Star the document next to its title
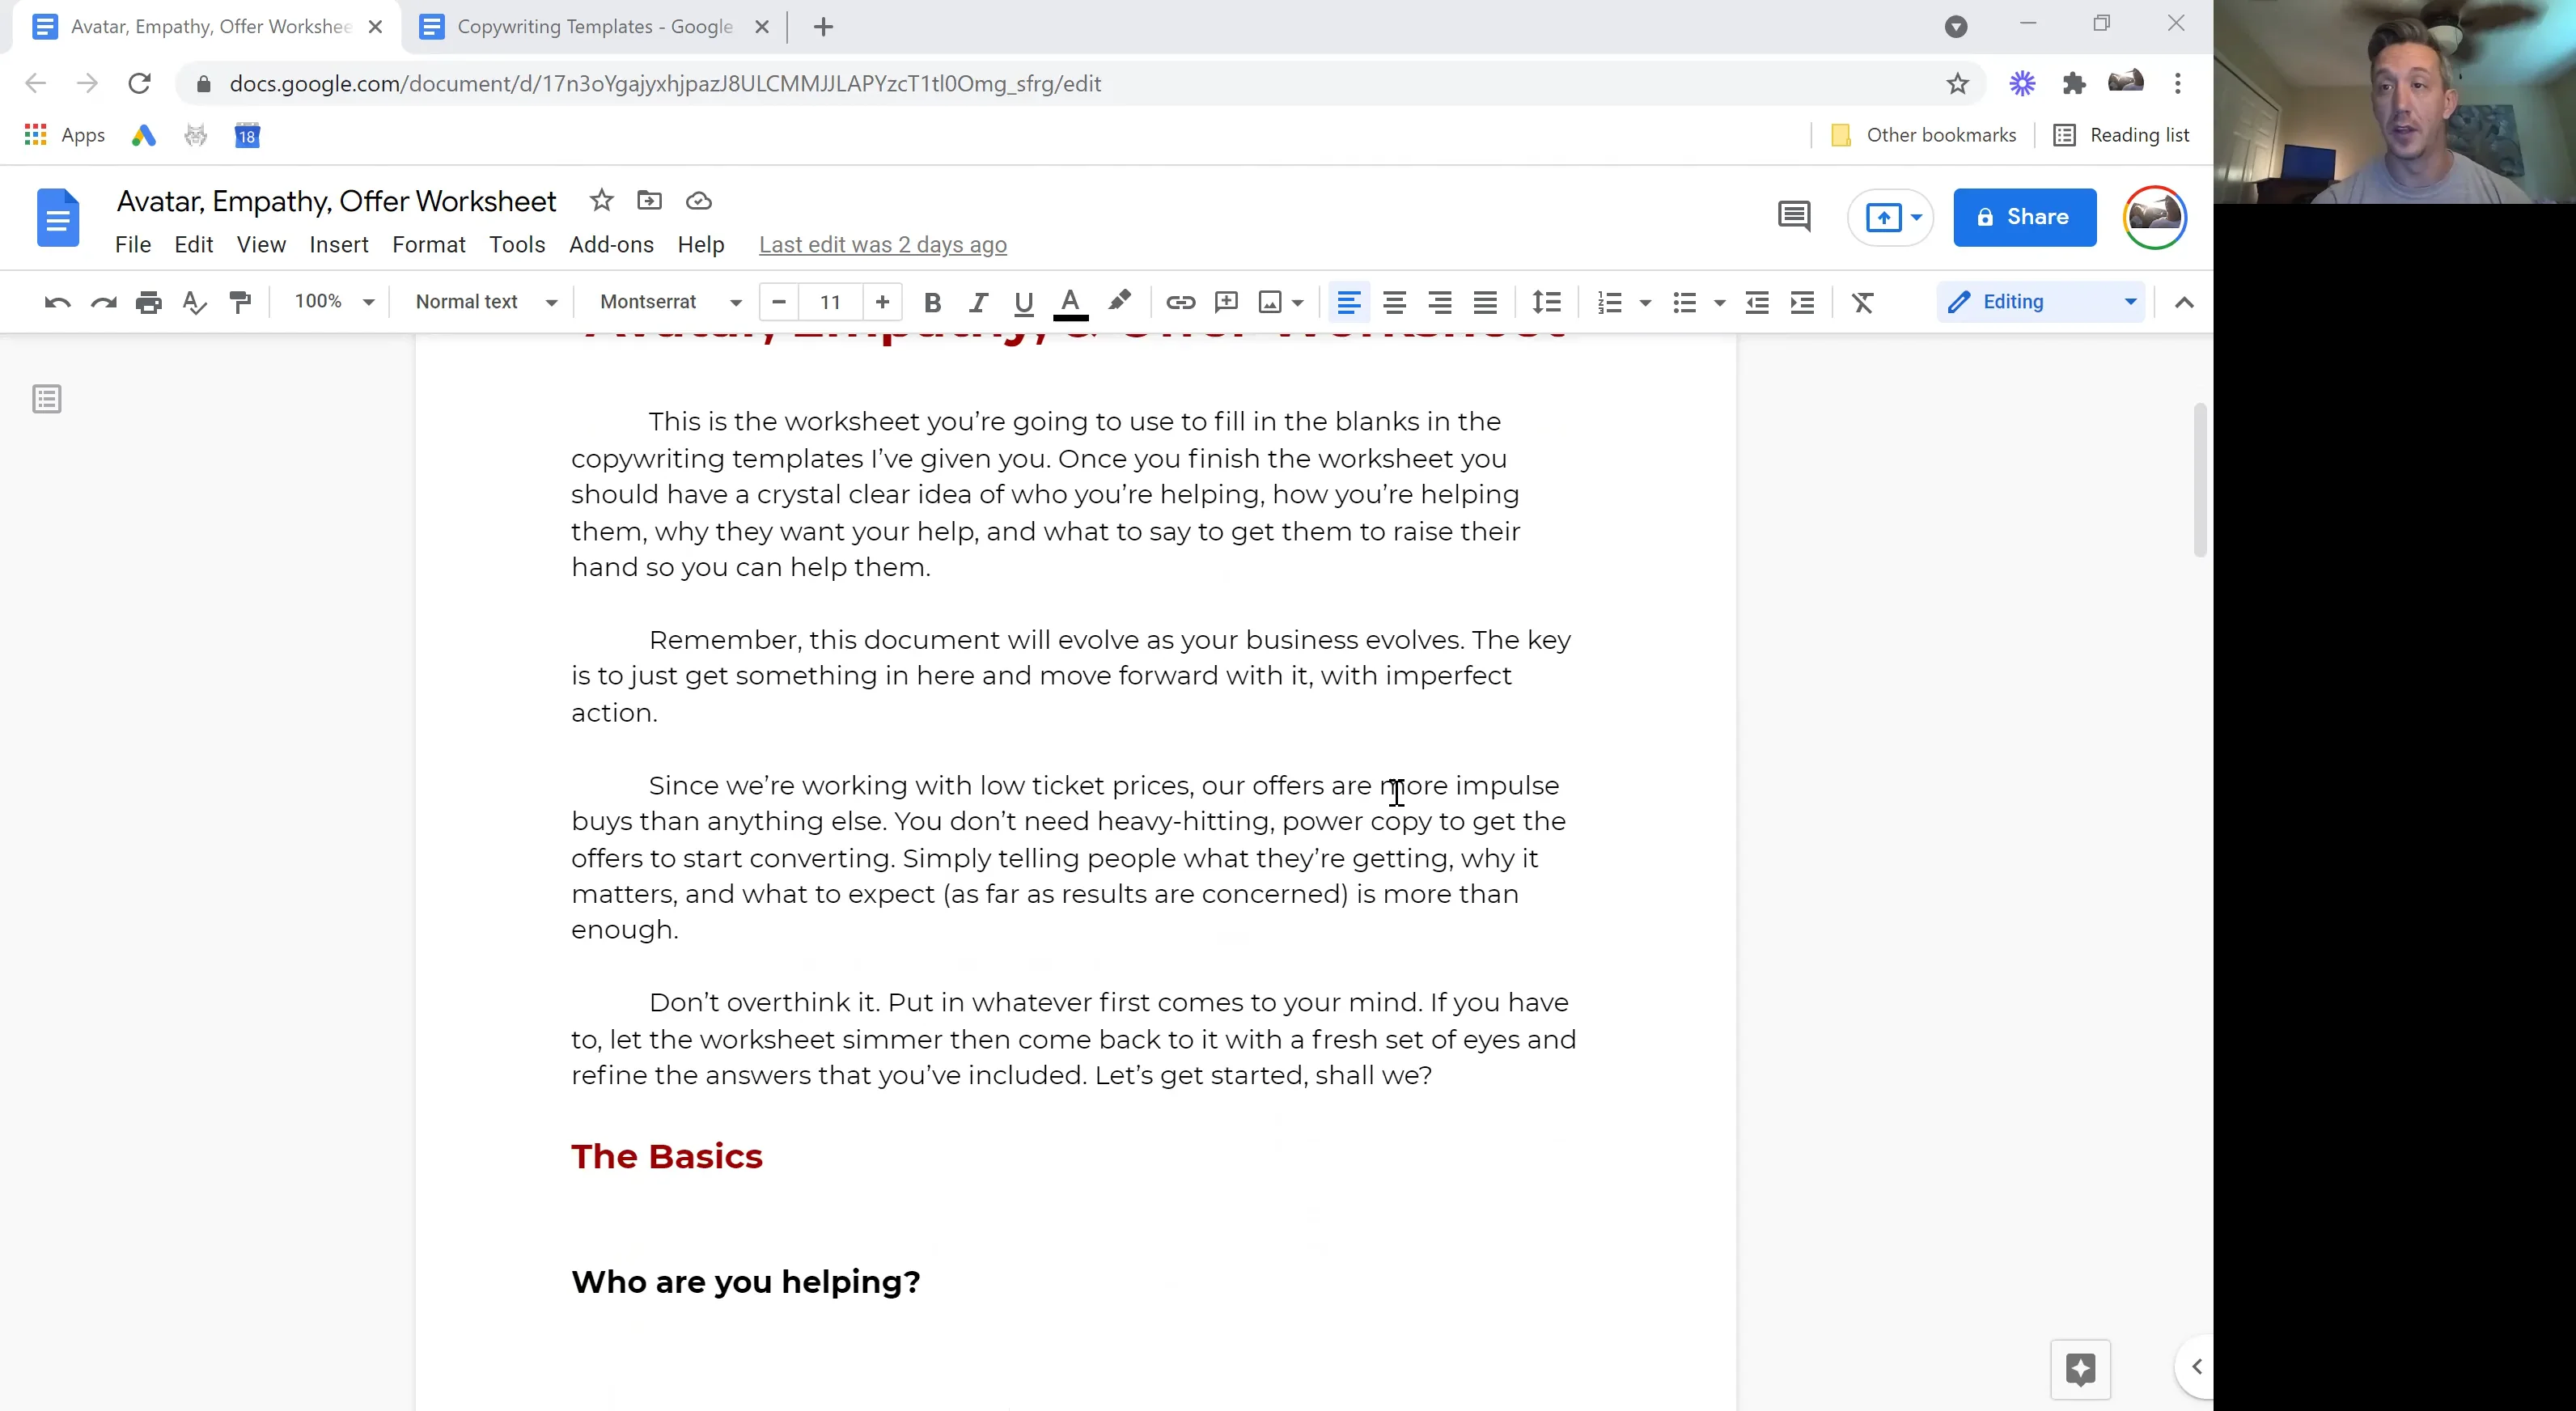Screen dimensions: 2576x1411 (x=601, y=200)
